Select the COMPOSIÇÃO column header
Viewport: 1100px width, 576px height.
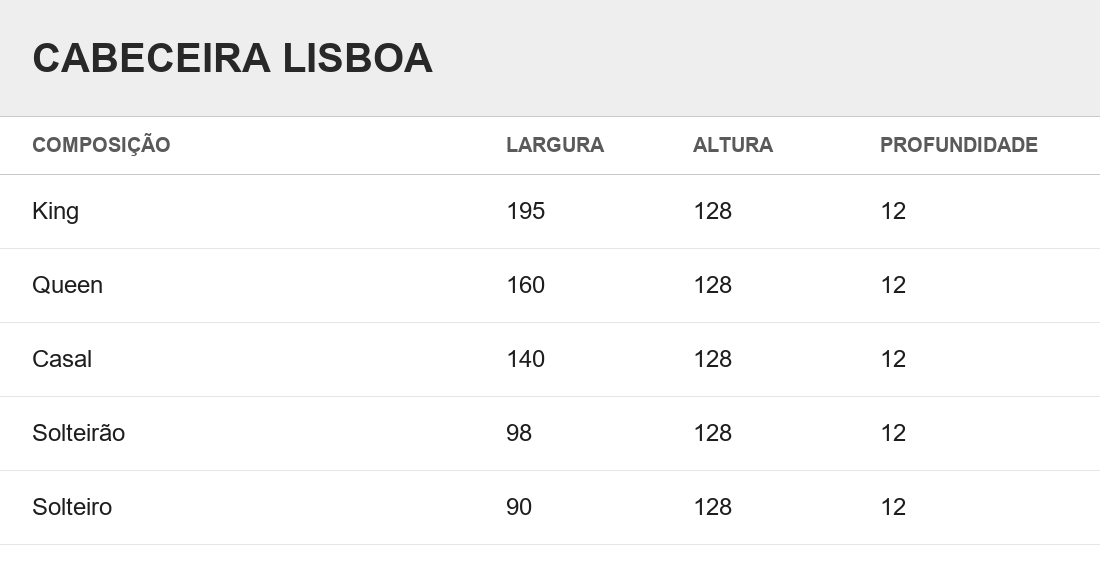pyautogui.click(x=101, y=144)
